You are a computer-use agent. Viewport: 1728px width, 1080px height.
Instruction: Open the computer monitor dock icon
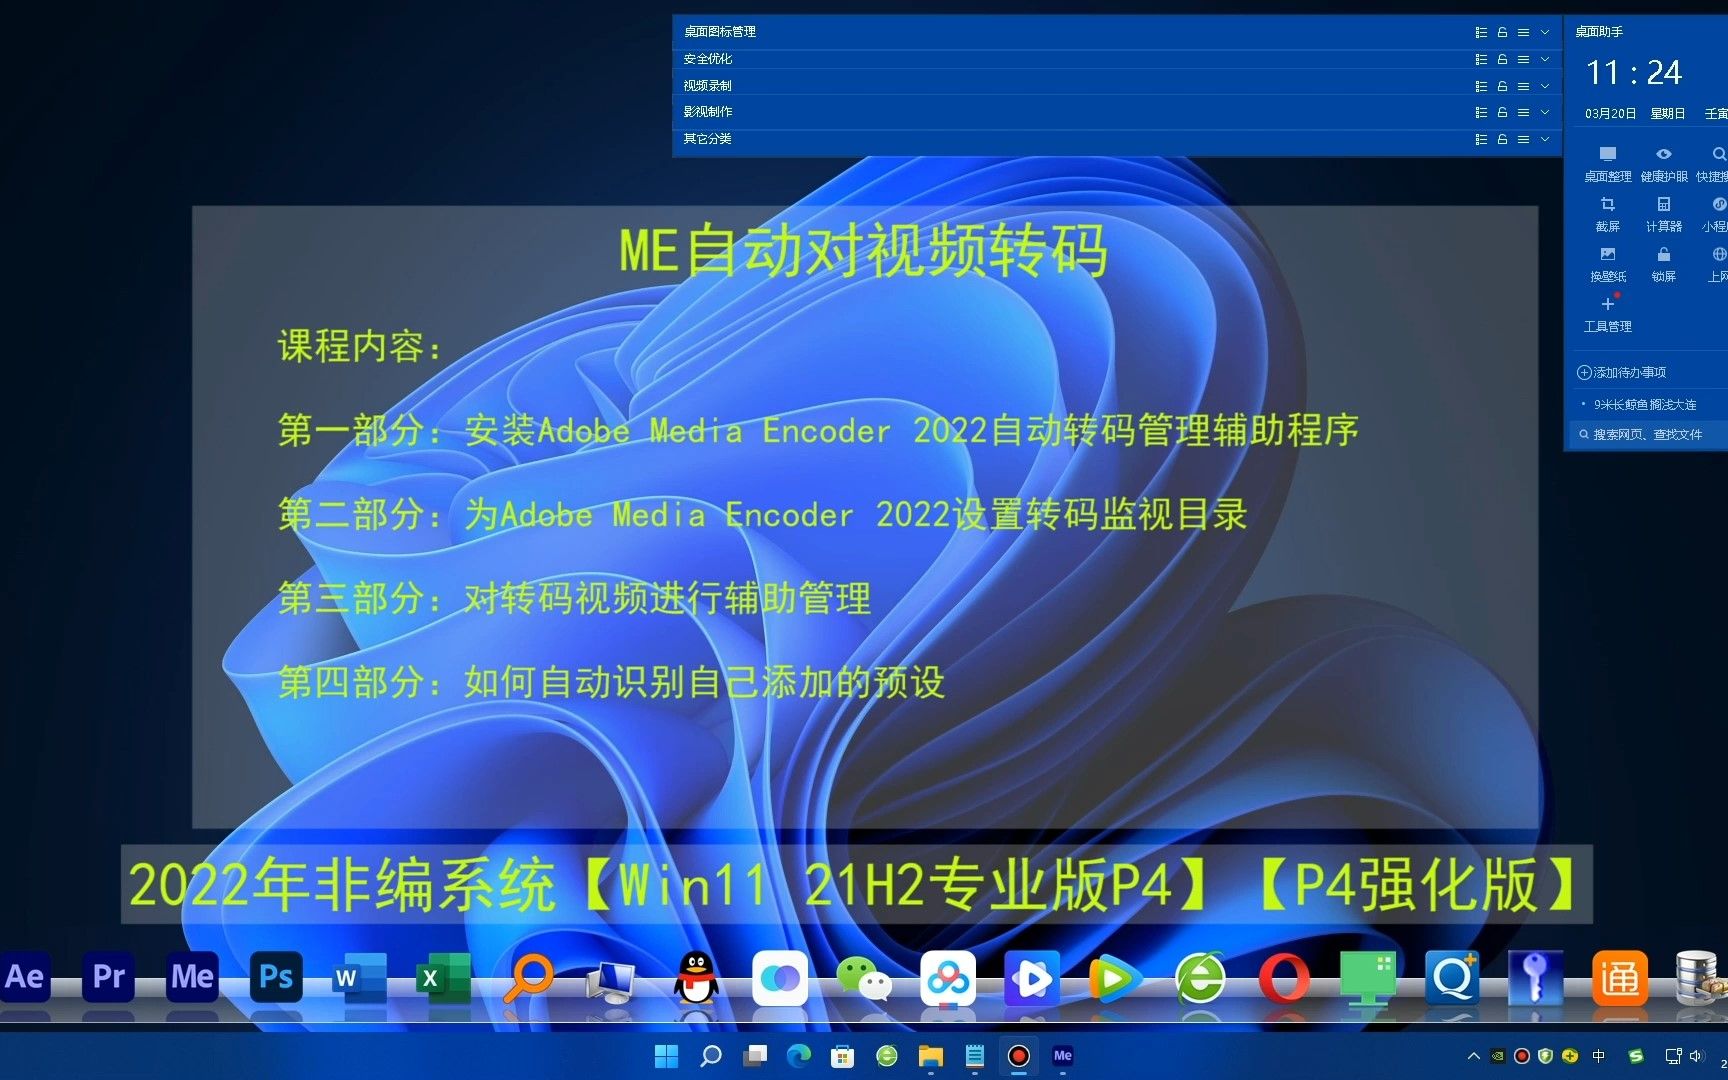tap(612, 979)
